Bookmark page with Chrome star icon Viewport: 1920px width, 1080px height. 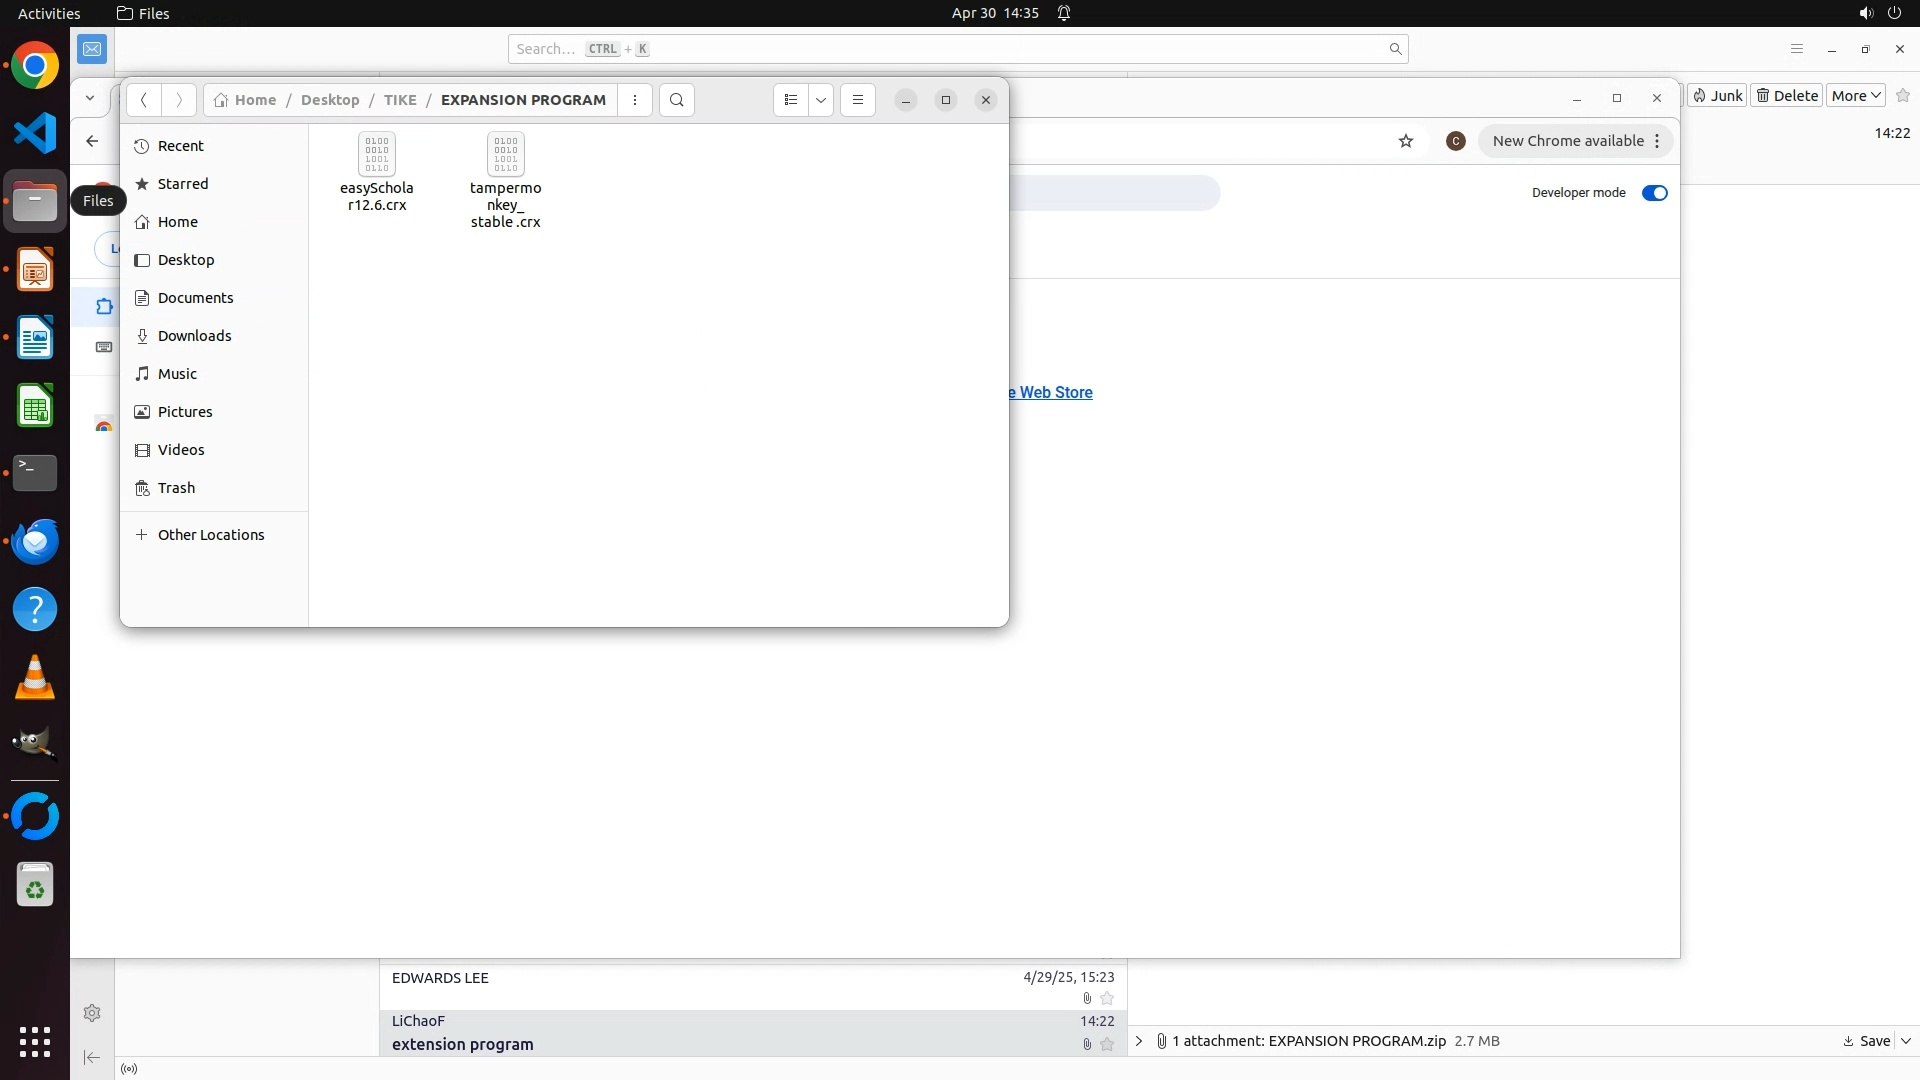click(1406, 141)
